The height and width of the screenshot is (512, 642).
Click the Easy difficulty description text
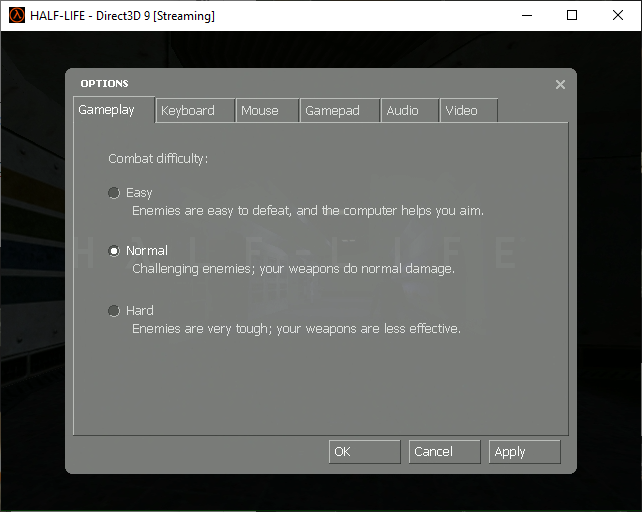pyautogui.click(x=307, y=211)
